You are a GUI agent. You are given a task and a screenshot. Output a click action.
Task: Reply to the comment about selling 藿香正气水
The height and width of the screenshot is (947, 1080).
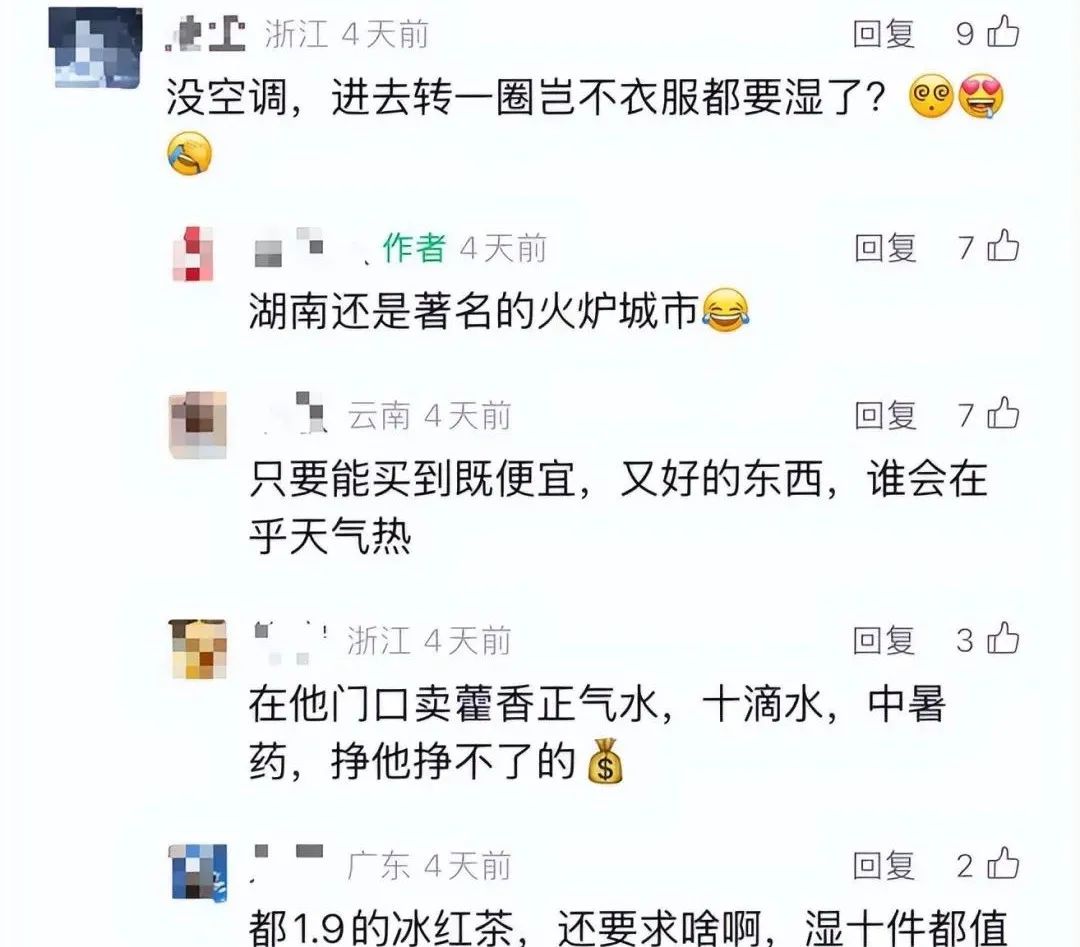(x=884, y=641)
